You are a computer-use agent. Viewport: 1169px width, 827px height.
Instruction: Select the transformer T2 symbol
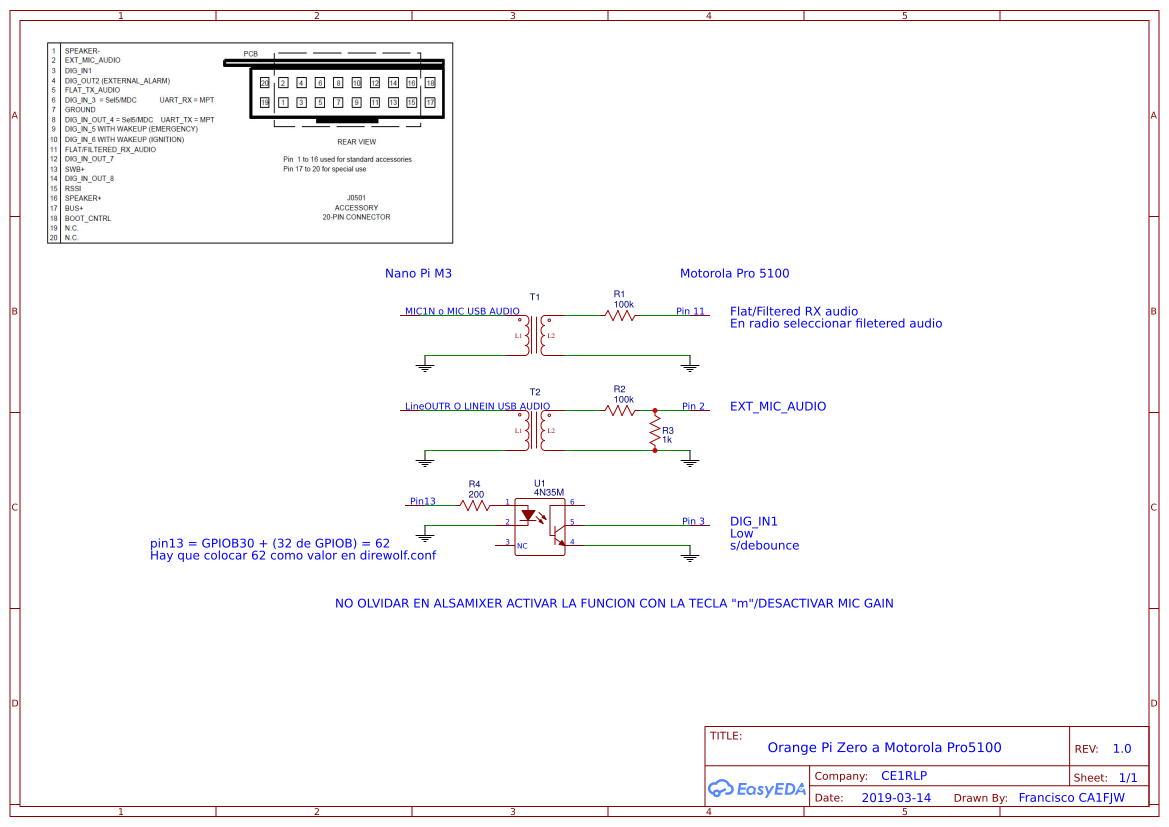coord(535,430)
